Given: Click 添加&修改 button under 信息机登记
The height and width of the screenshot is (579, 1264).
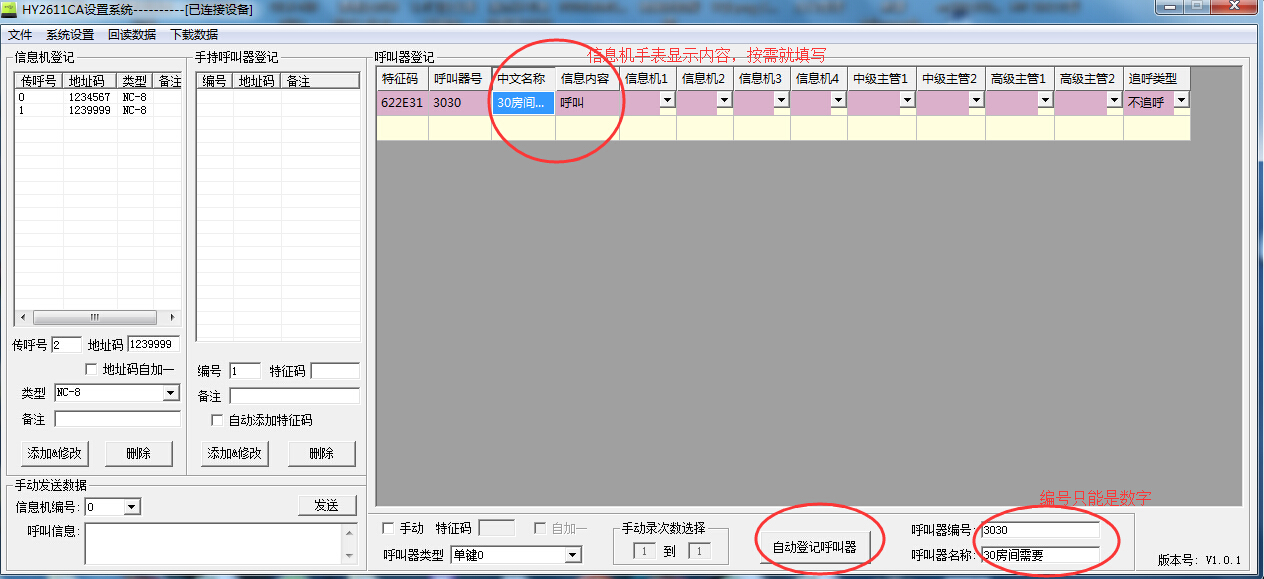Looking at the screenshot, I should [x=54, y=453].
